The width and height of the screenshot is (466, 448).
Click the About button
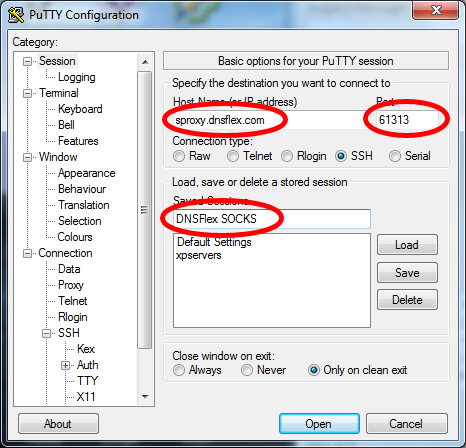tap(58, 424)
